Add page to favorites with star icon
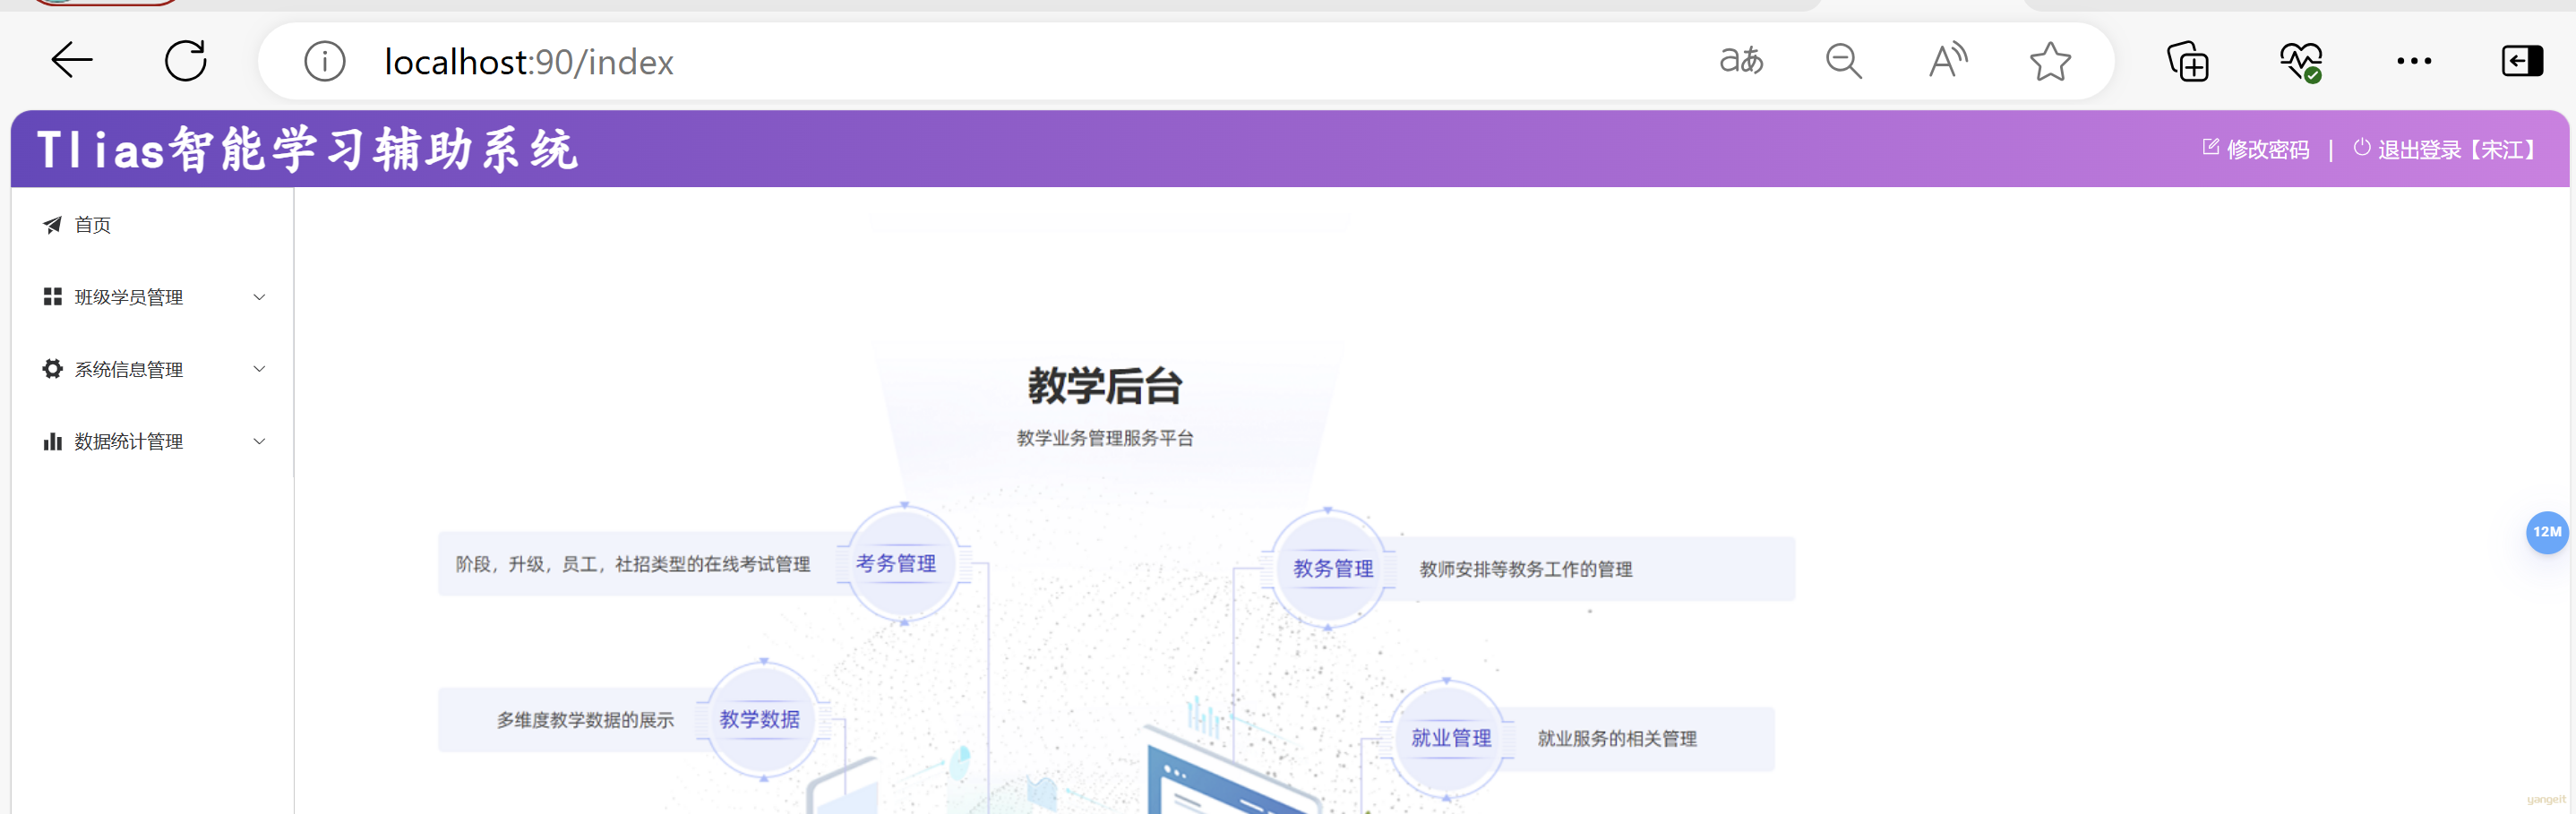The height and width of the screenshot is (814, 2576). (2050, 61)
